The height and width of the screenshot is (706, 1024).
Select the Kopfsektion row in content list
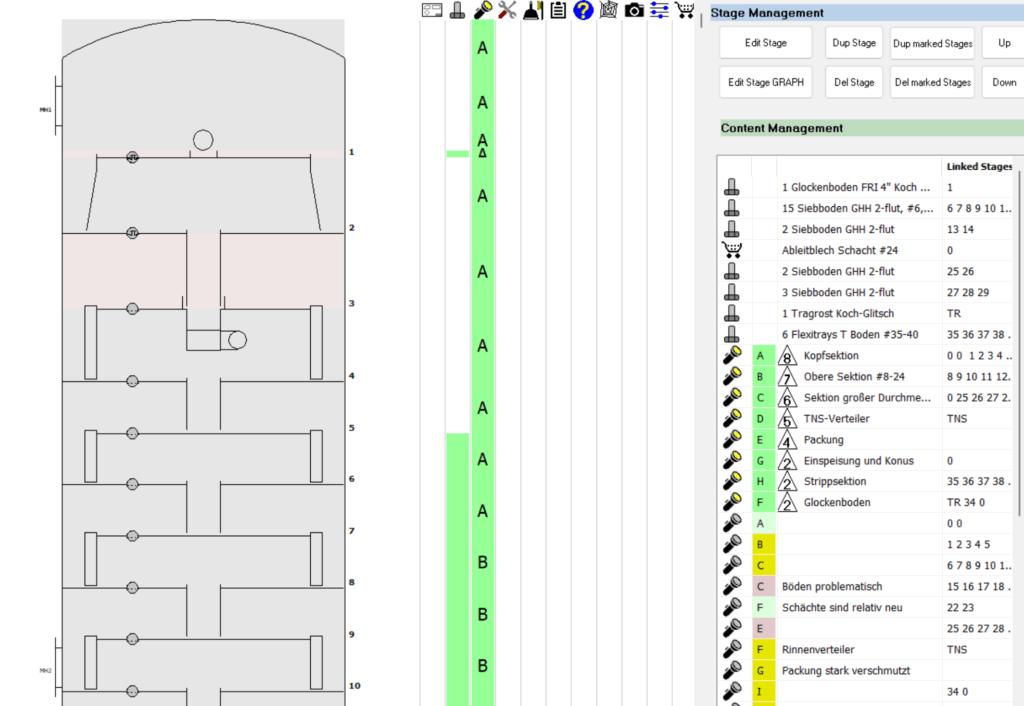coord(831,356)
